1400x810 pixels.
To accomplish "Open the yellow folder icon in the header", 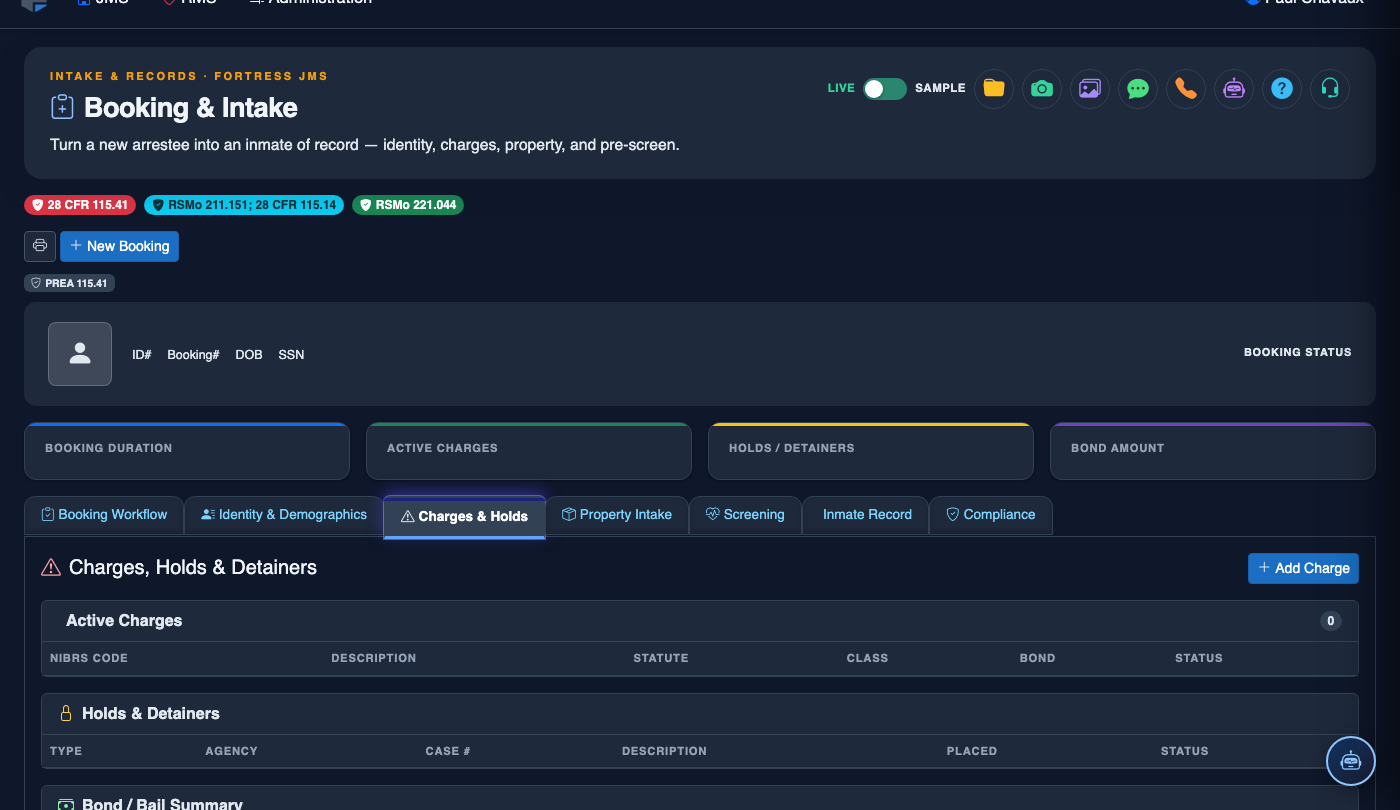I will 994,88.
